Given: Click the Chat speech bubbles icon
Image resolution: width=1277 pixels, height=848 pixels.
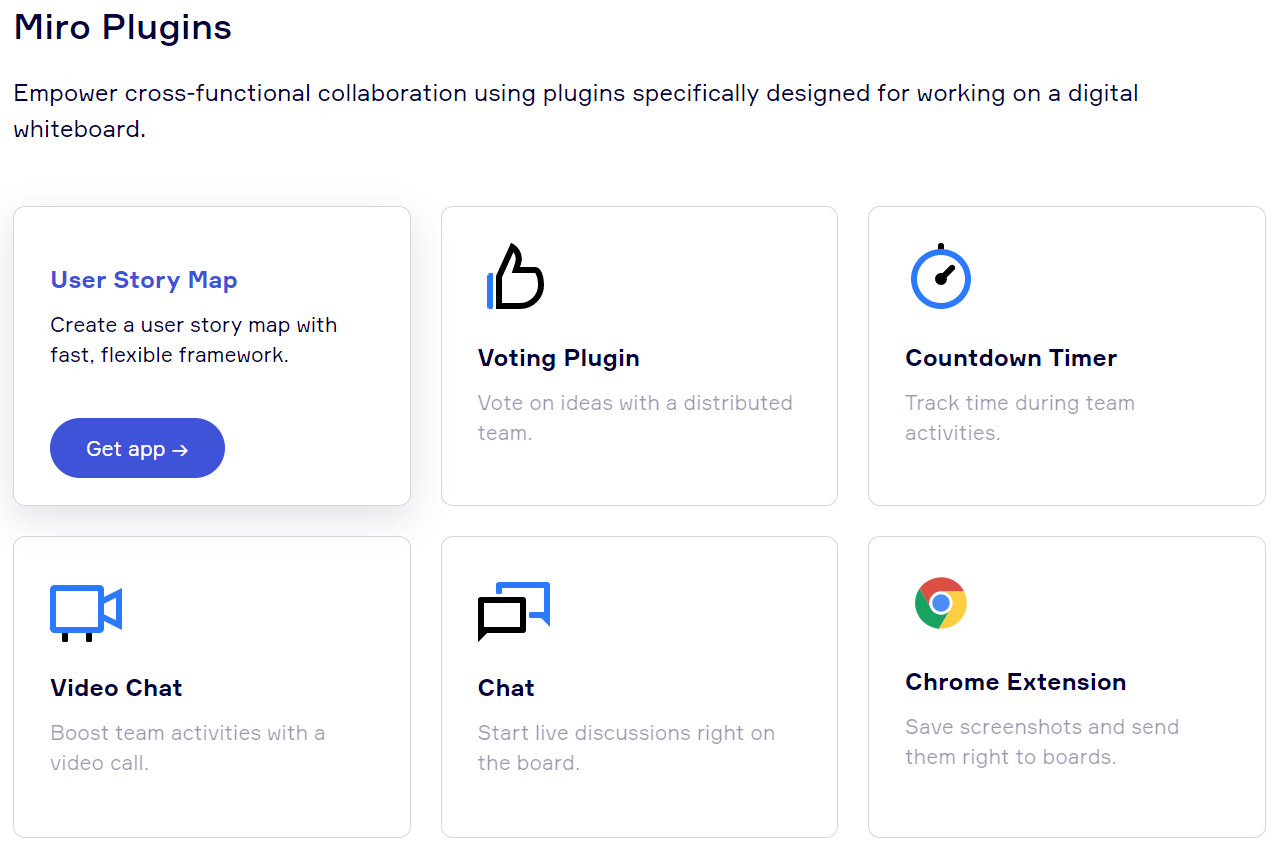Looking at the screenshot, I should (514, 609).
